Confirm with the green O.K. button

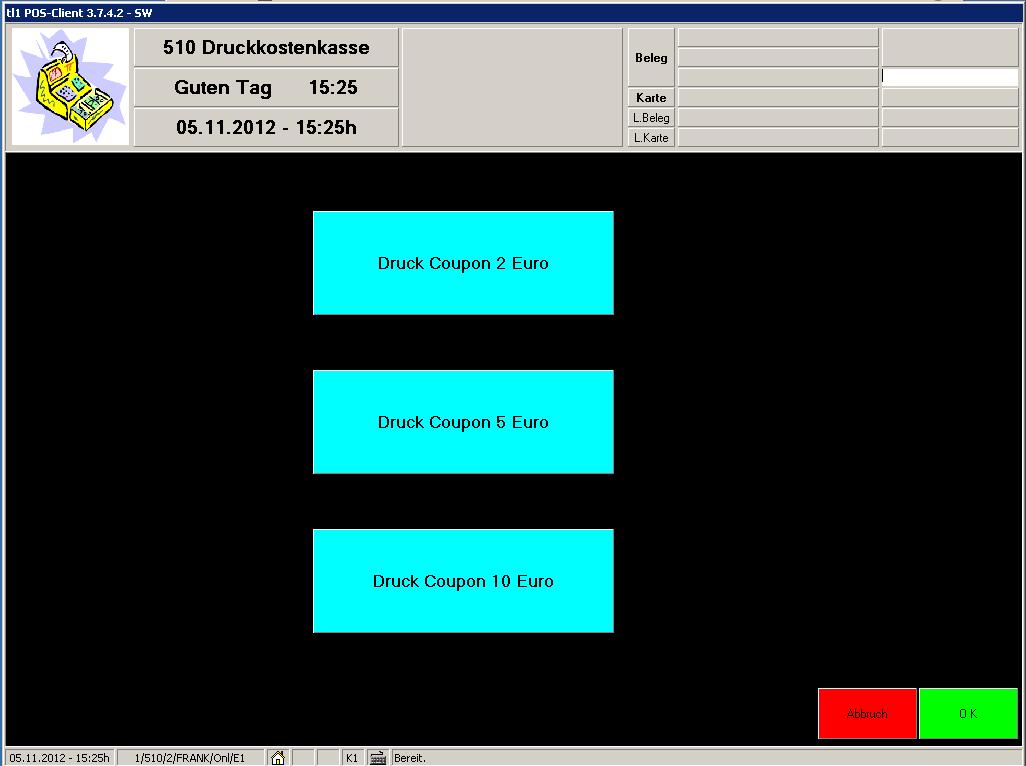[968, 714]
